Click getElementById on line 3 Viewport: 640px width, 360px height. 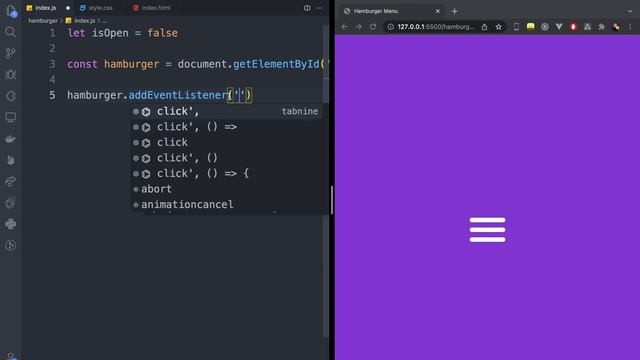tap(276, 64)
